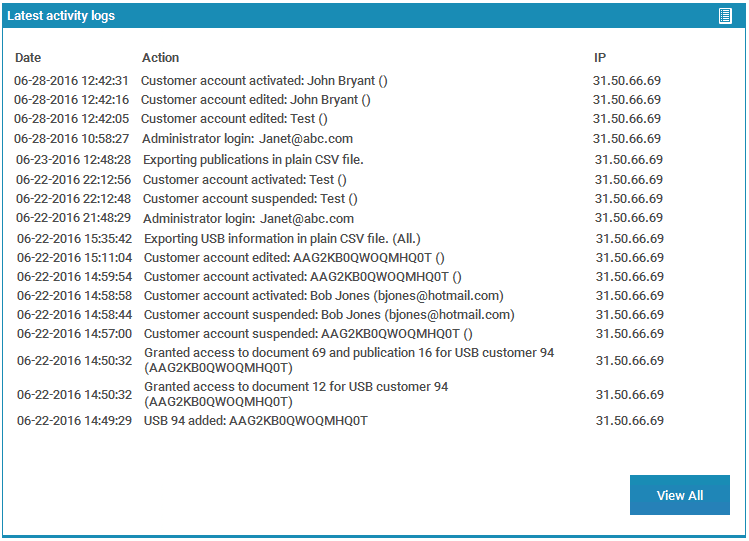Screen dimensions: 749x541
Task: Click the View All button
Action: tap(679, 495)
